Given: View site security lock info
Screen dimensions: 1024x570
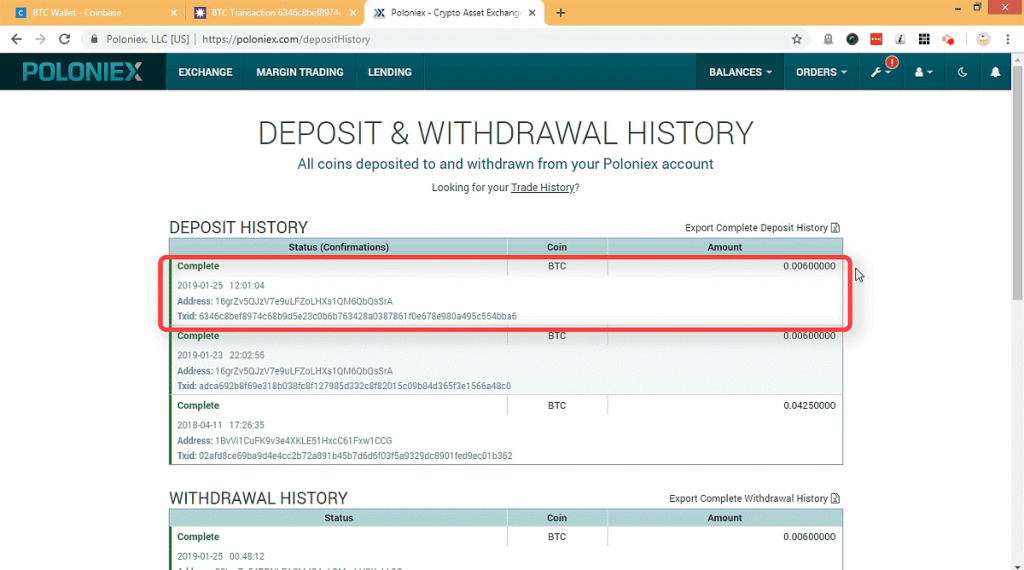Looking at the screenshot, I should tap(94, 39).
